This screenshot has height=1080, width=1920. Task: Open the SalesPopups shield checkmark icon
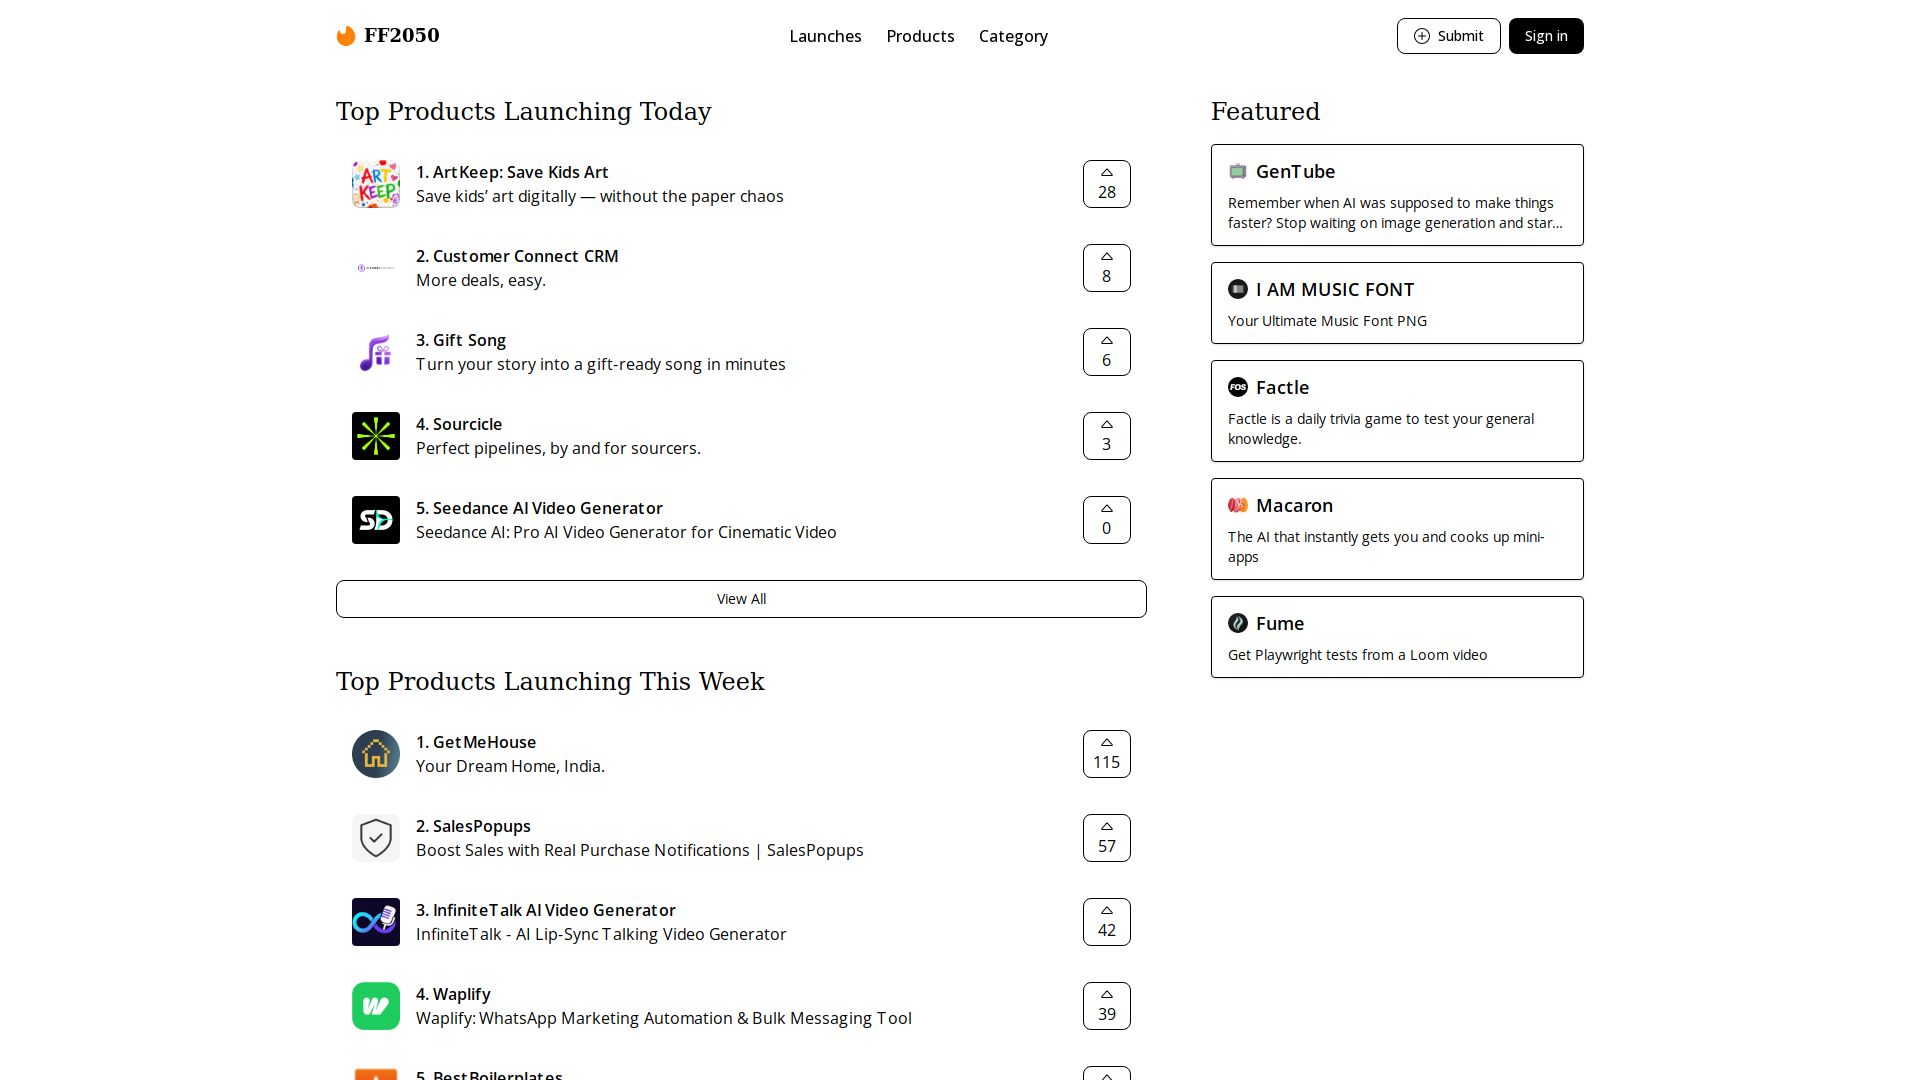coord(376,838)
